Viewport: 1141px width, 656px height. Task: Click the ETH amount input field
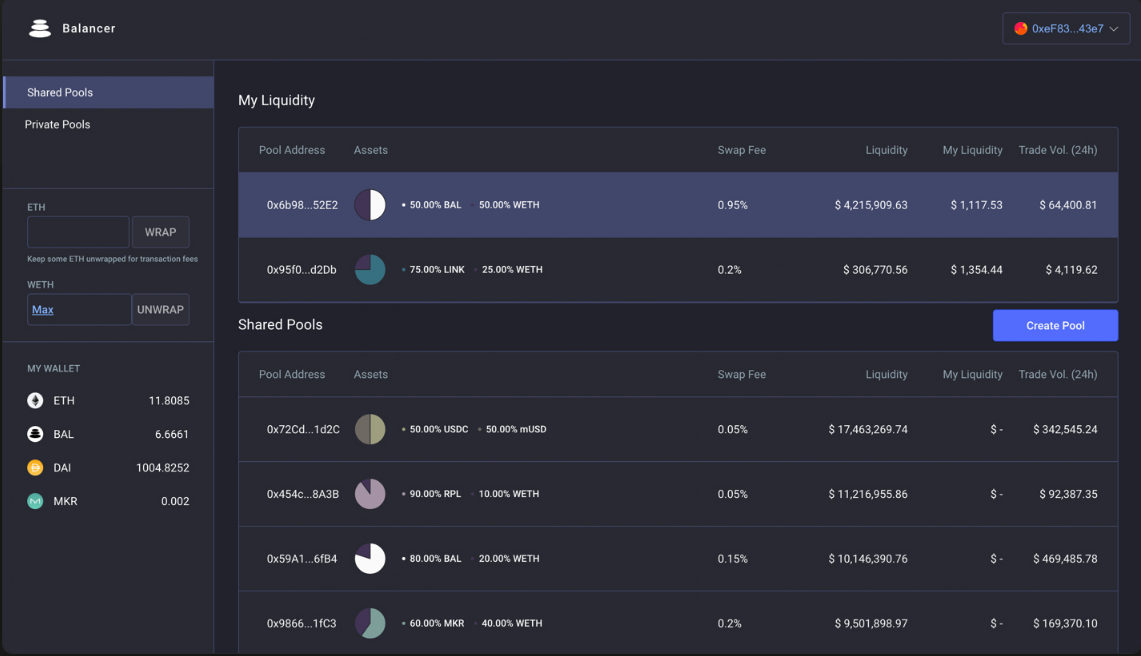pyautogui.click(x=78, y=232)
